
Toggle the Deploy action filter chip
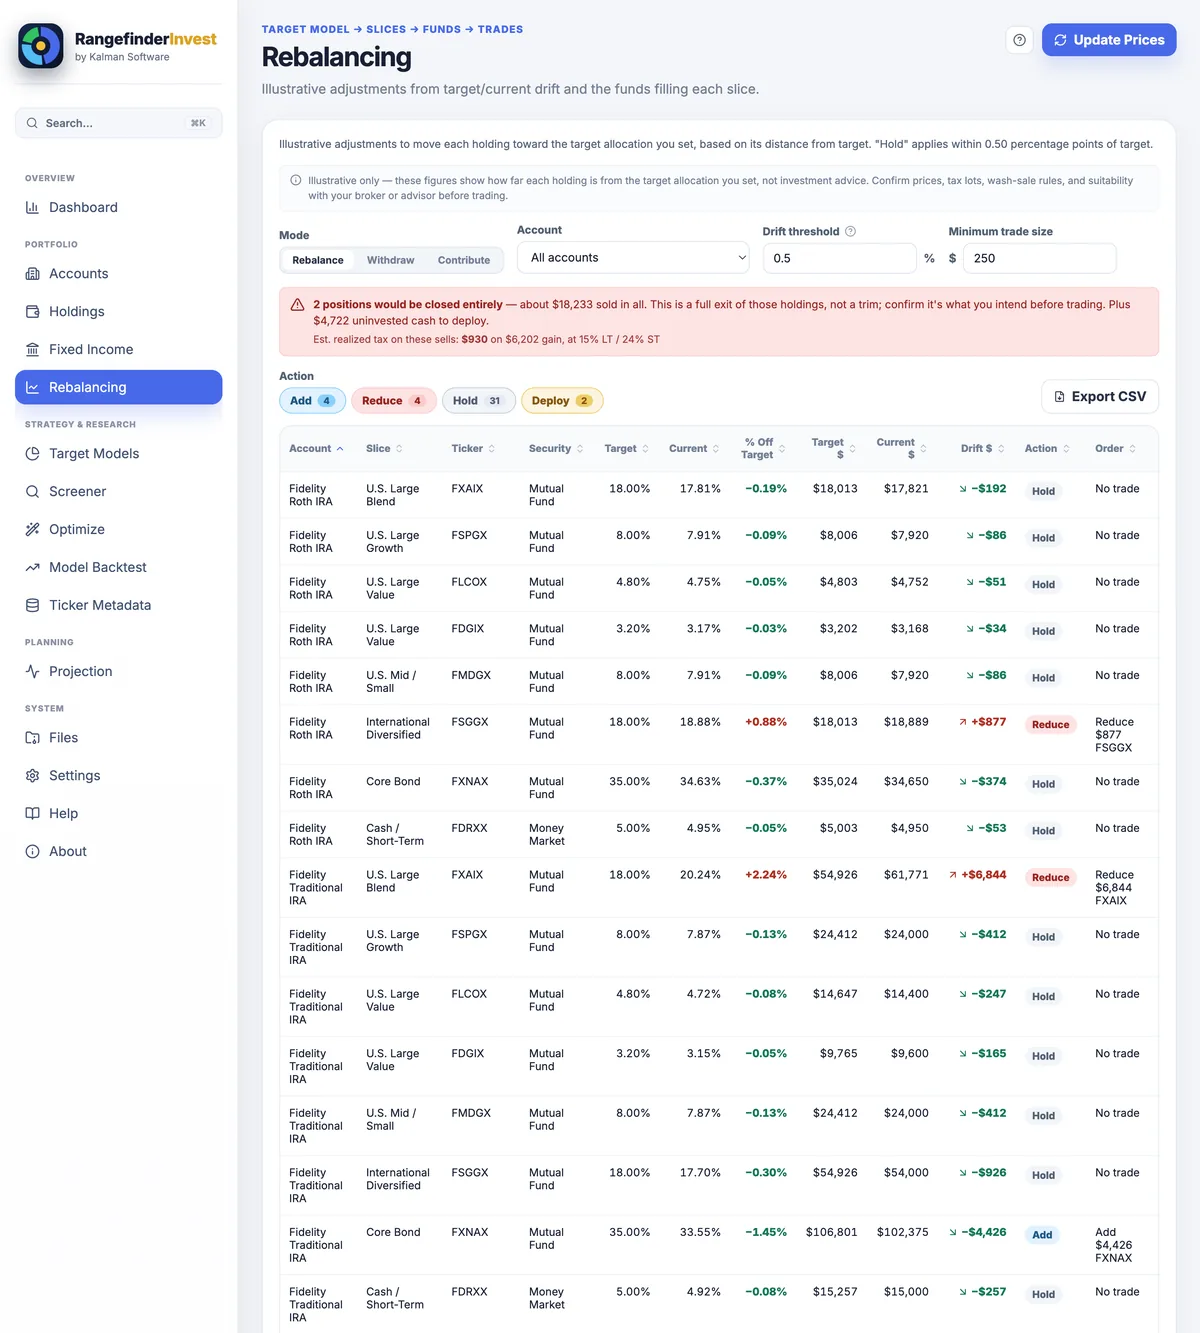click(562, 401)
